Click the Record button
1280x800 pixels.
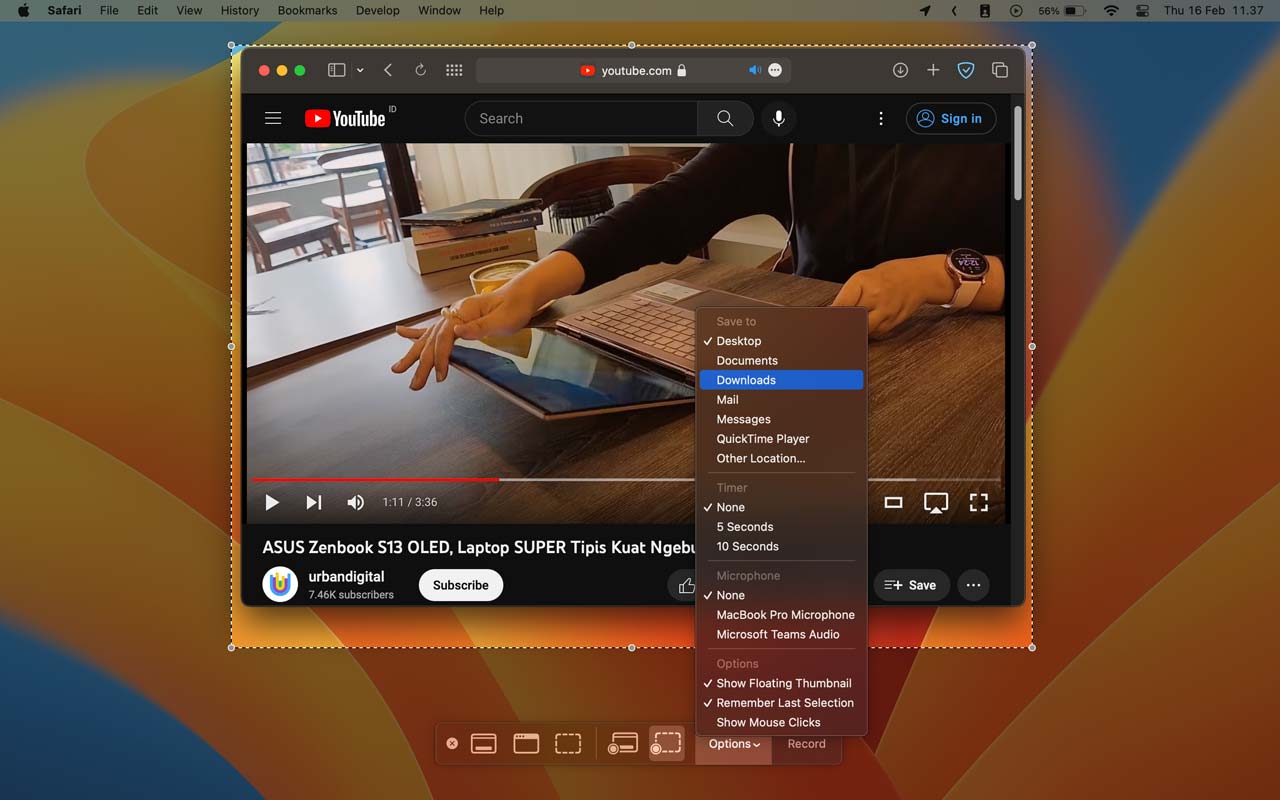click(x=806, y=744)
